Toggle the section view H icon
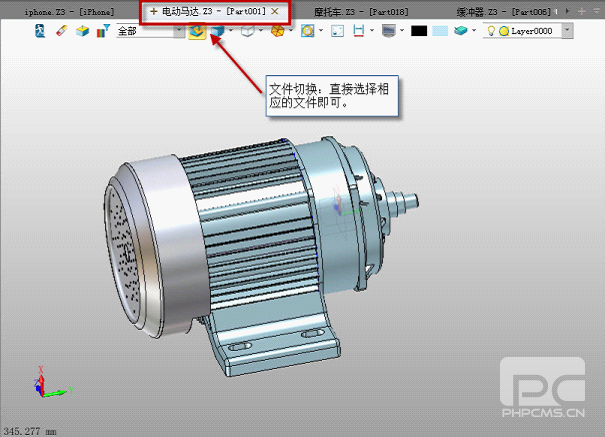The height and width of the screenshot is (437, 605). (x=357, y=31)
